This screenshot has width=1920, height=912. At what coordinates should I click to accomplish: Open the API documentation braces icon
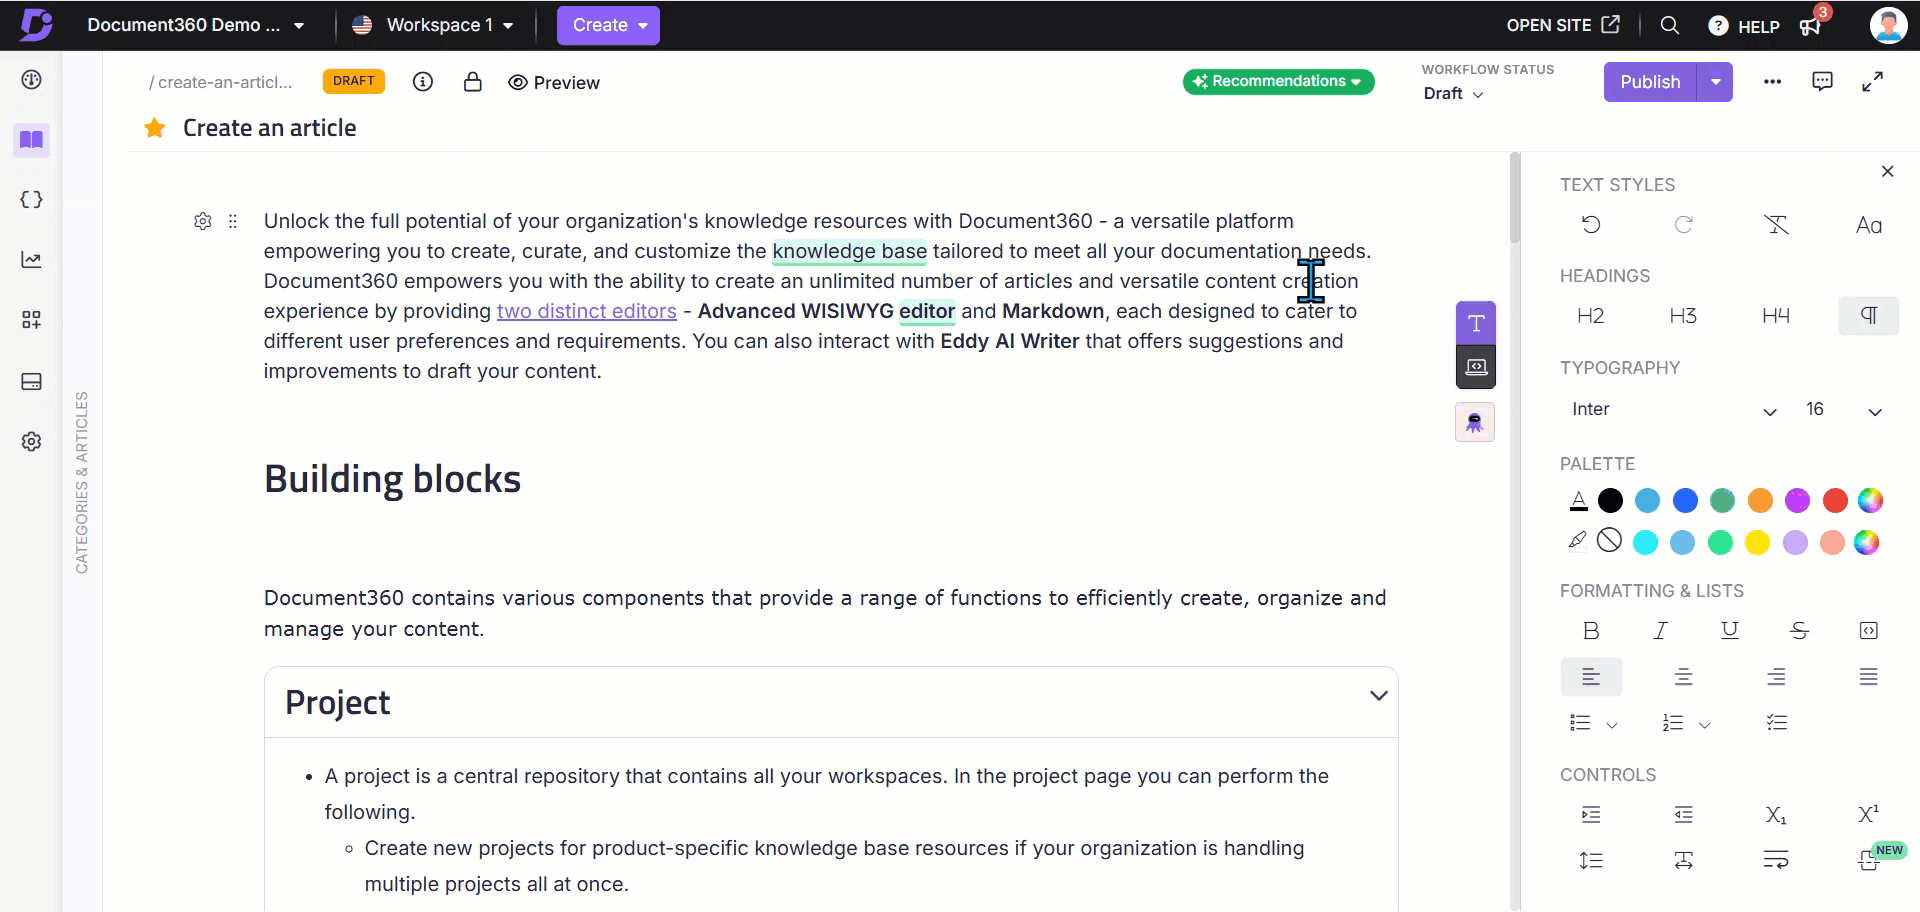[x=32, y=200]
